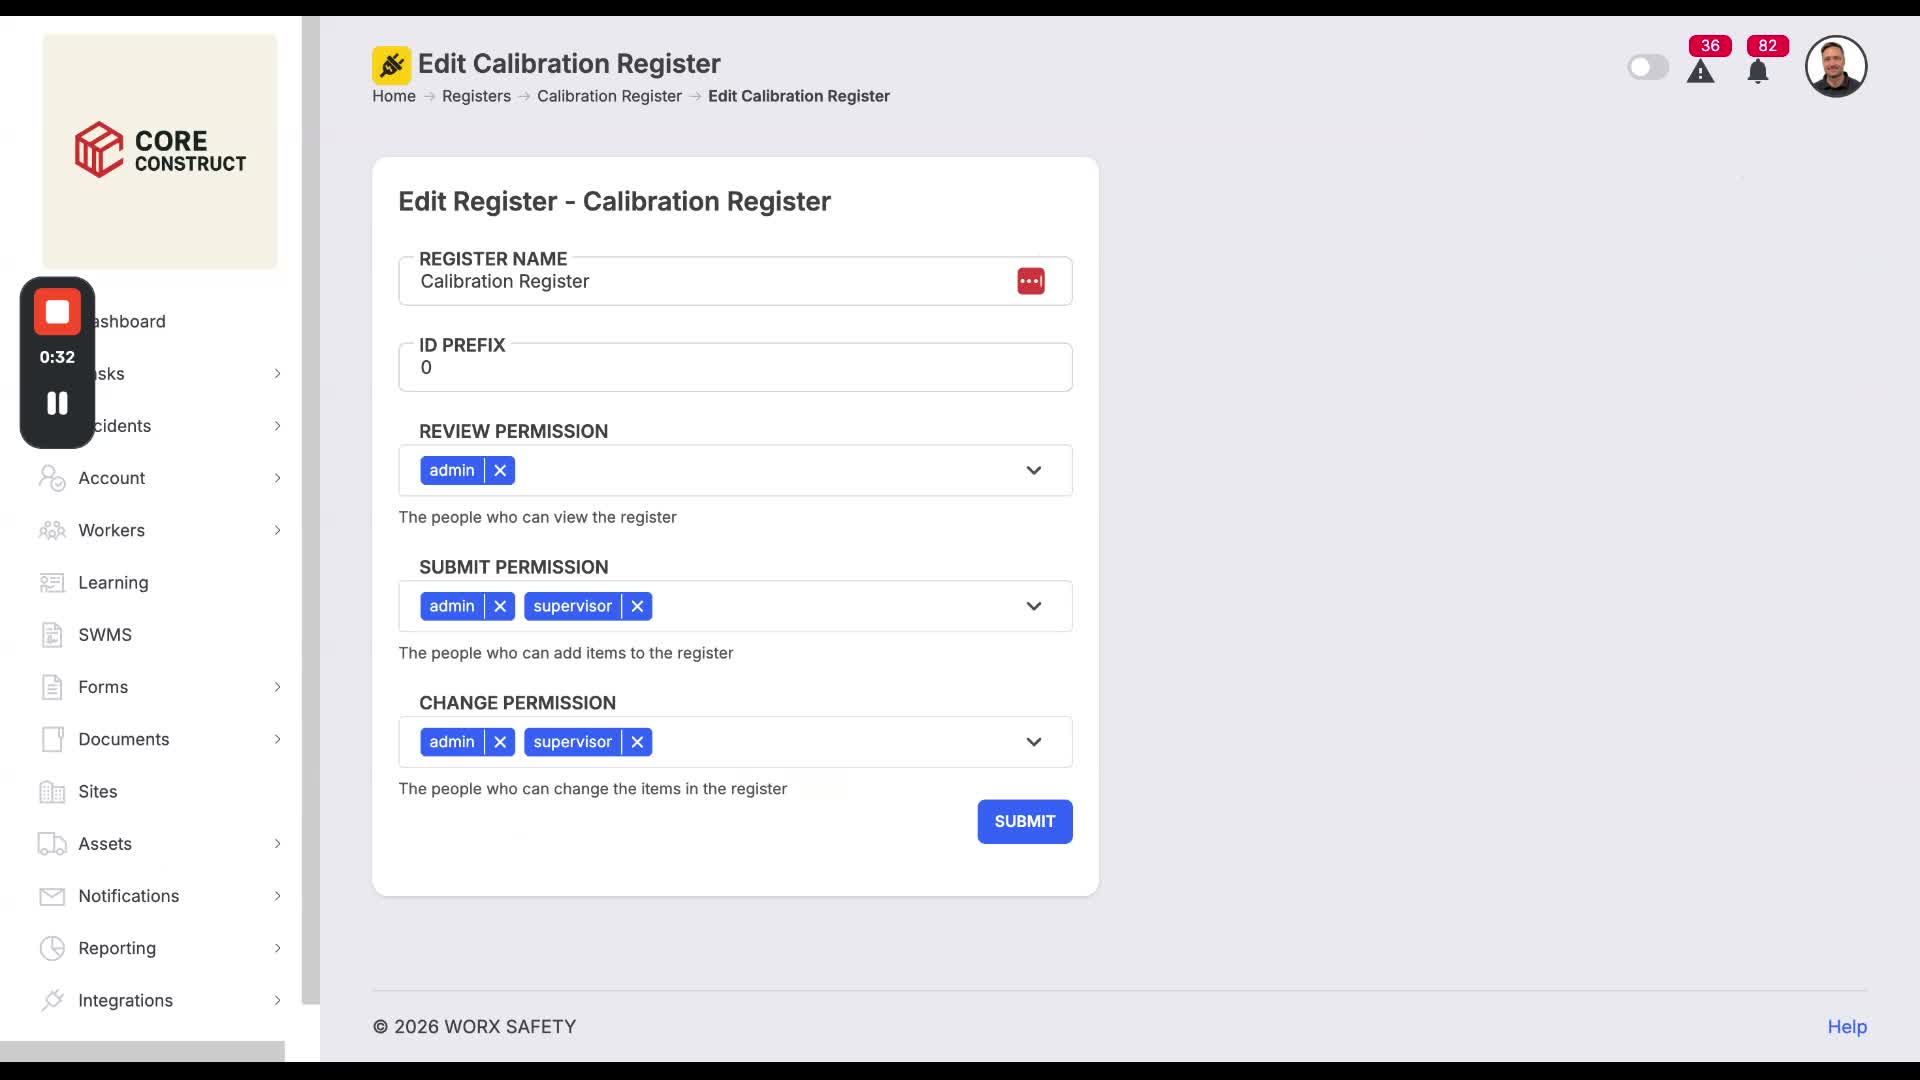Stop the screen recording
1920x1080 pixels.
click(57, 312)
